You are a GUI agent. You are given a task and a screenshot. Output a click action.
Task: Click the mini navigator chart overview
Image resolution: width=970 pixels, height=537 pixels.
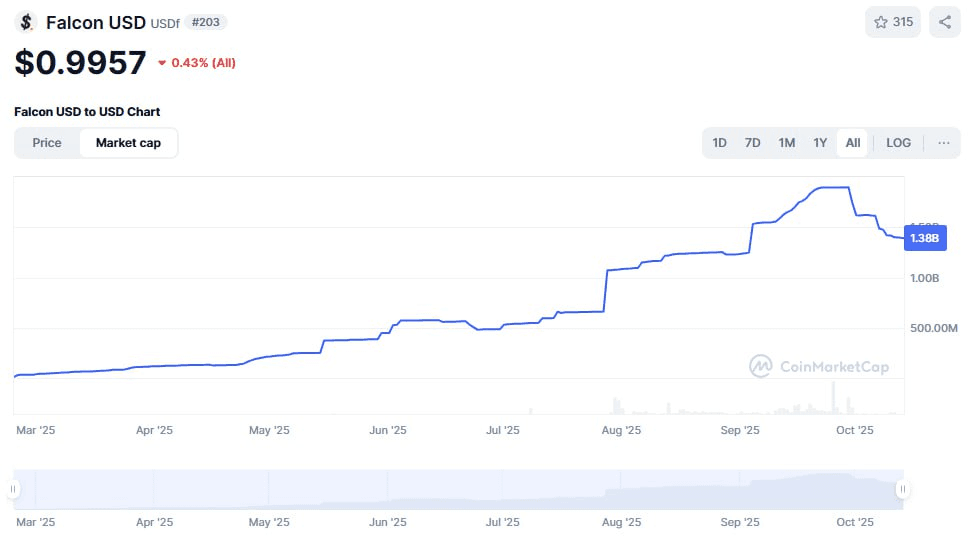pyautogui.click(x=458, y=490)
